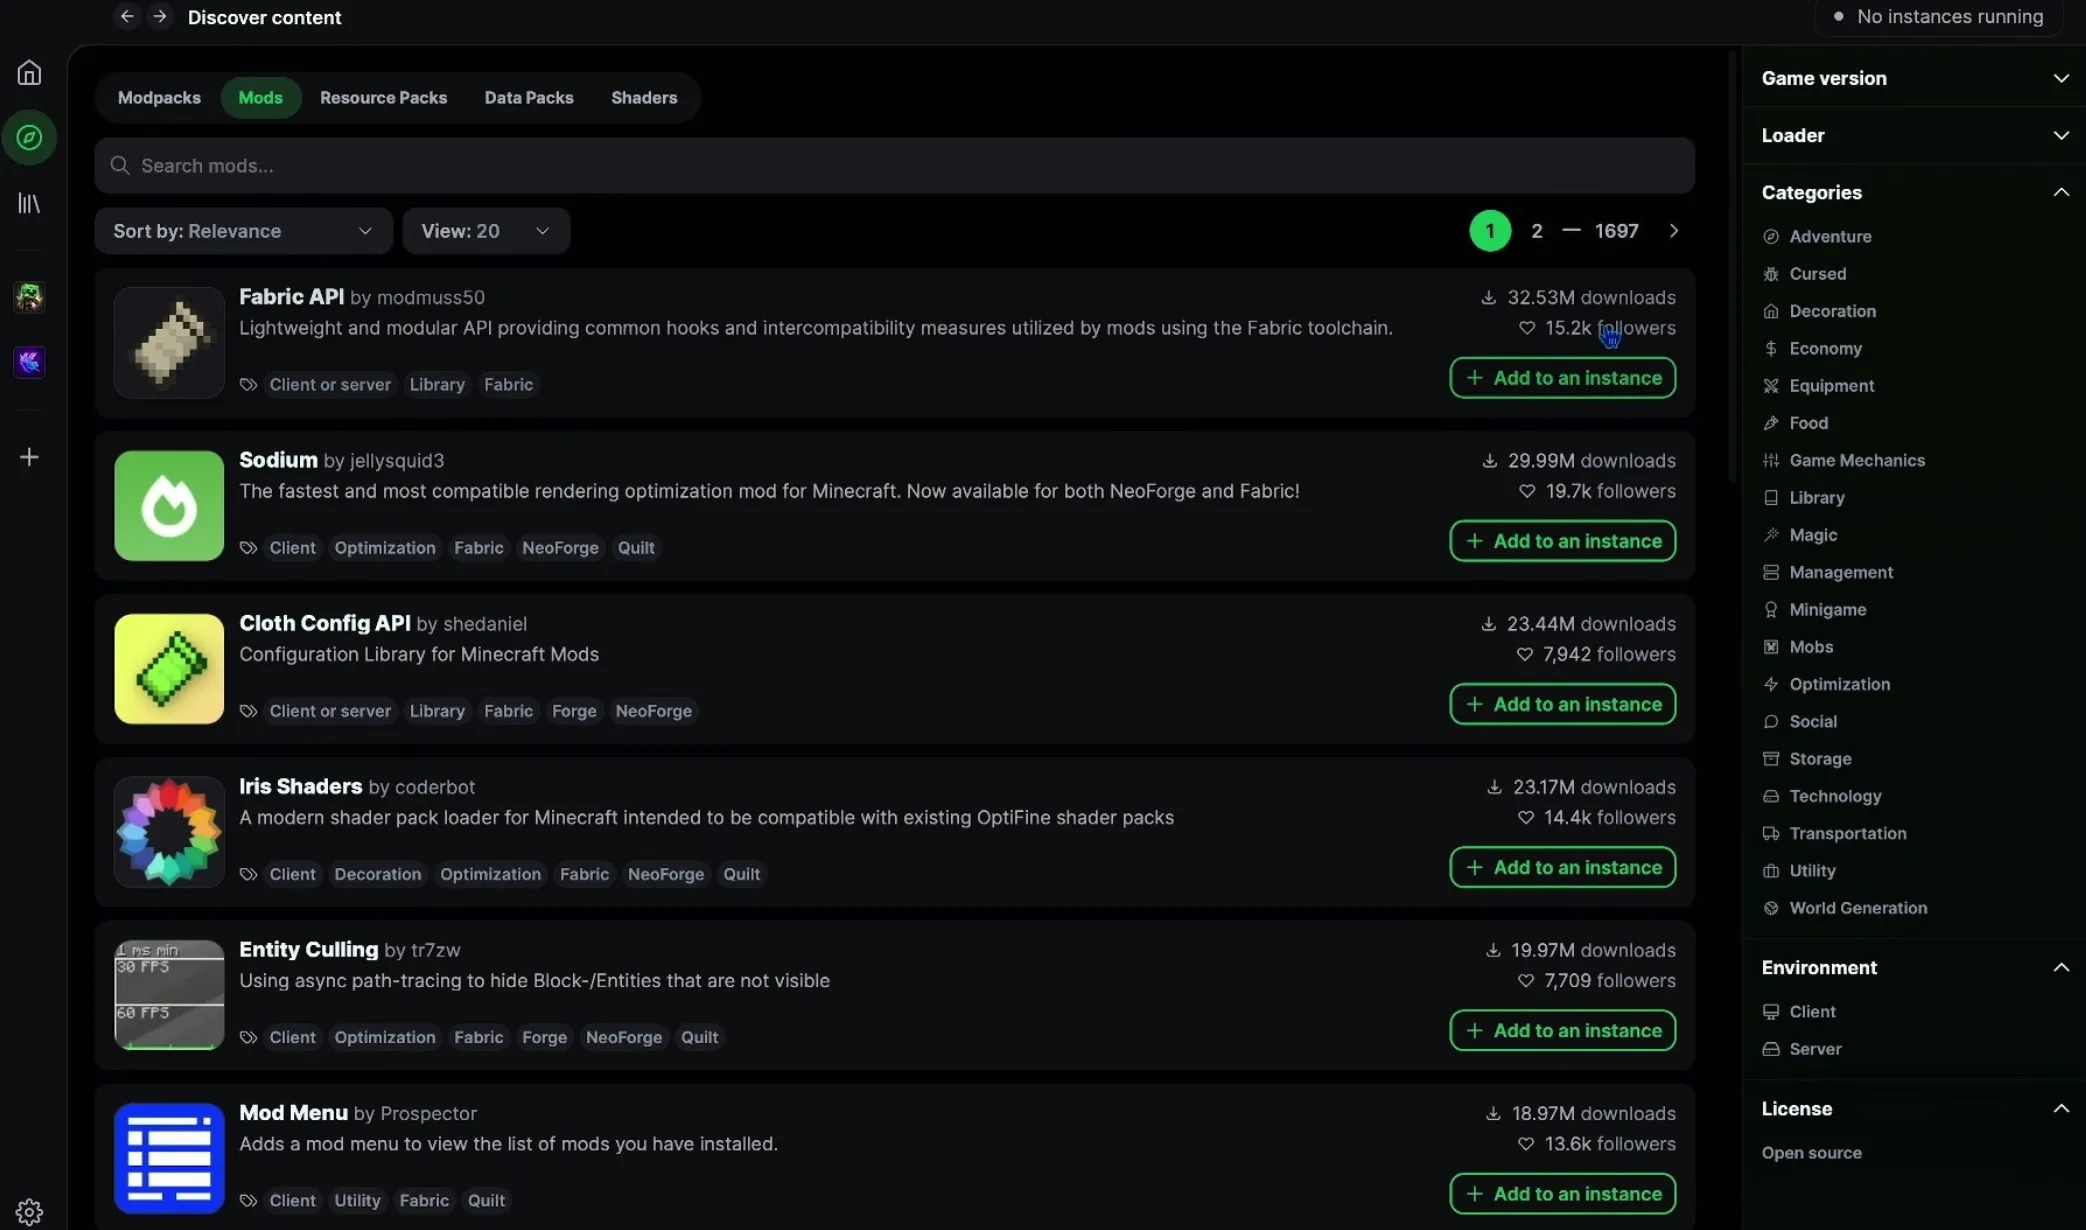The image size is (2086, 1230).
Task: Expand the Loader section
Action: (1914, 135)
